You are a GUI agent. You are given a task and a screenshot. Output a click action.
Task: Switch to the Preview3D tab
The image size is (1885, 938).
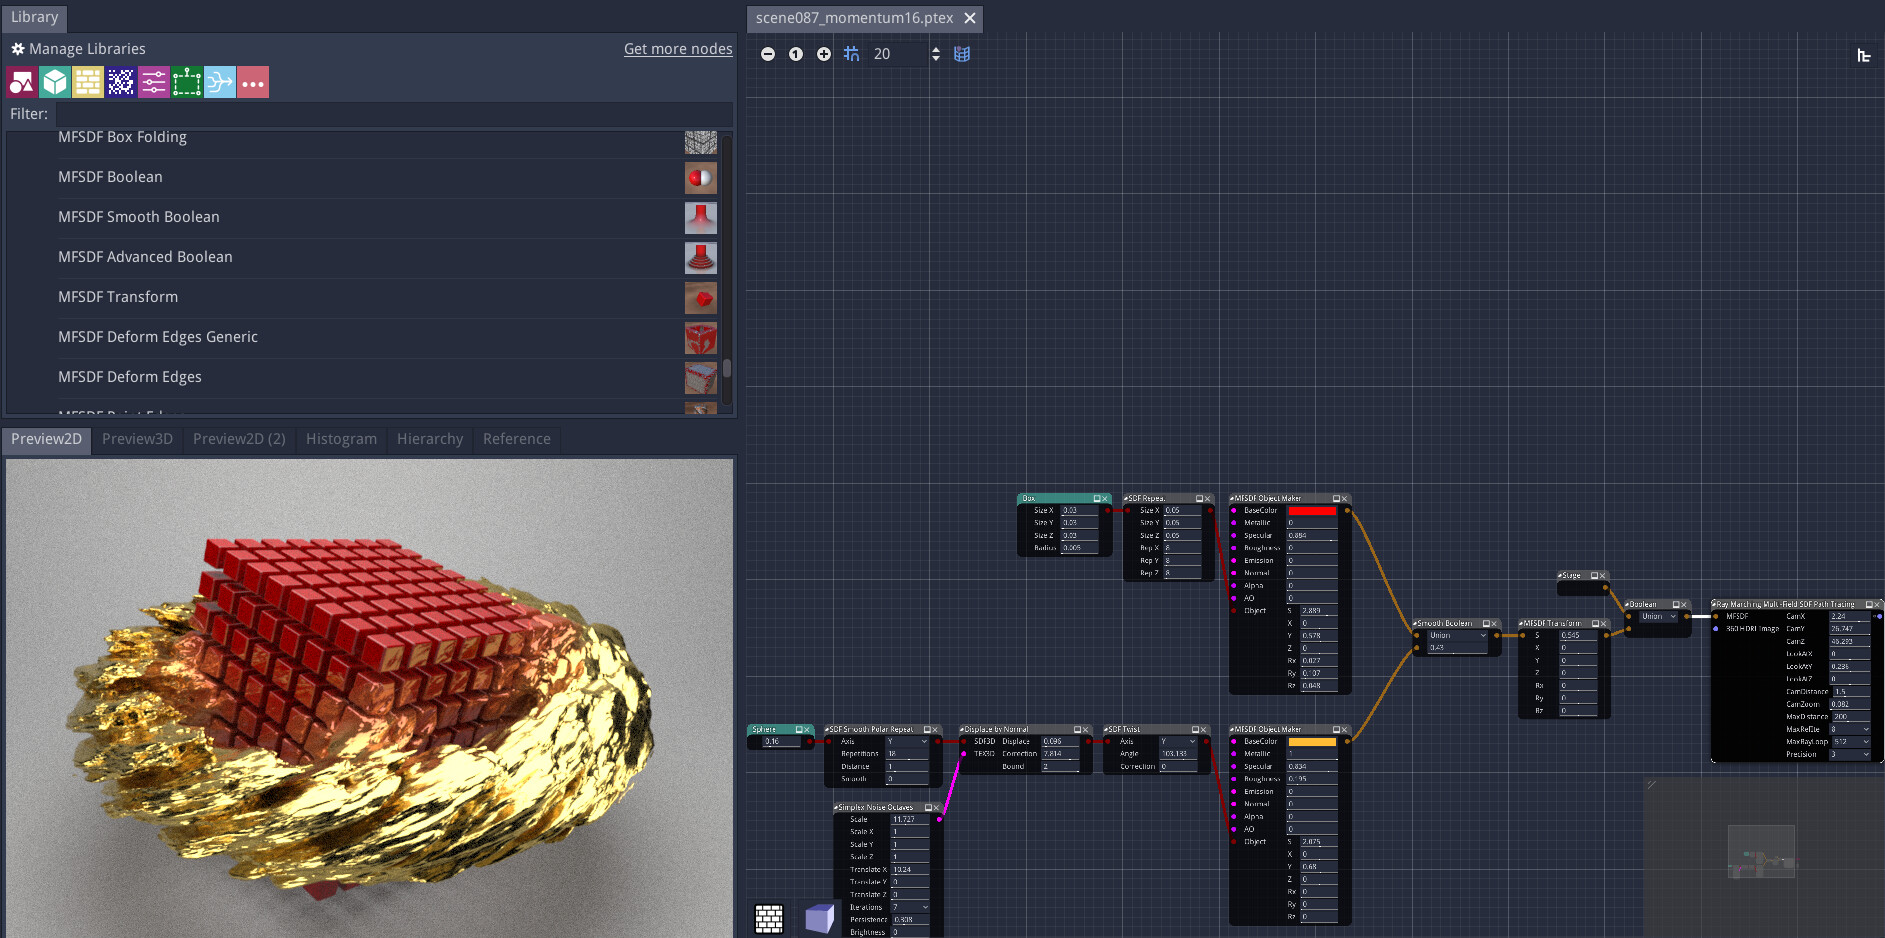[138, 439]
